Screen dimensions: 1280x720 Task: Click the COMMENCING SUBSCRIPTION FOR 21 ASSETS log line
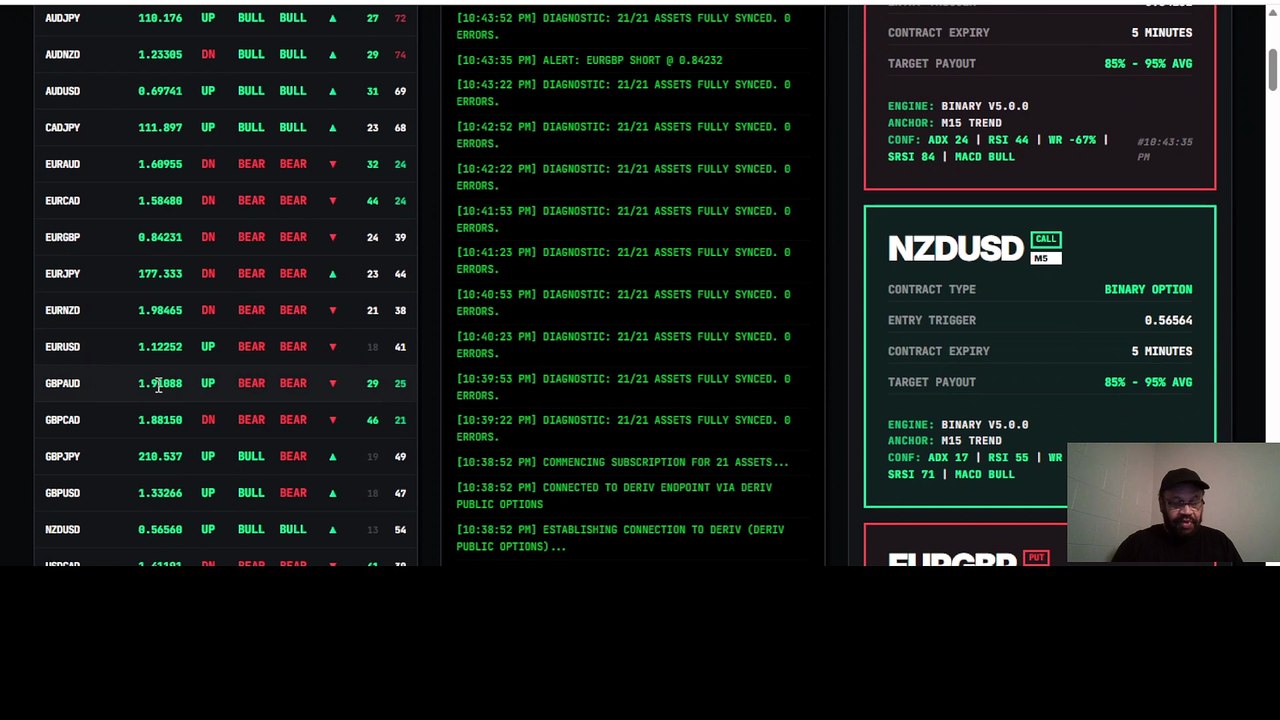(622, 462)
